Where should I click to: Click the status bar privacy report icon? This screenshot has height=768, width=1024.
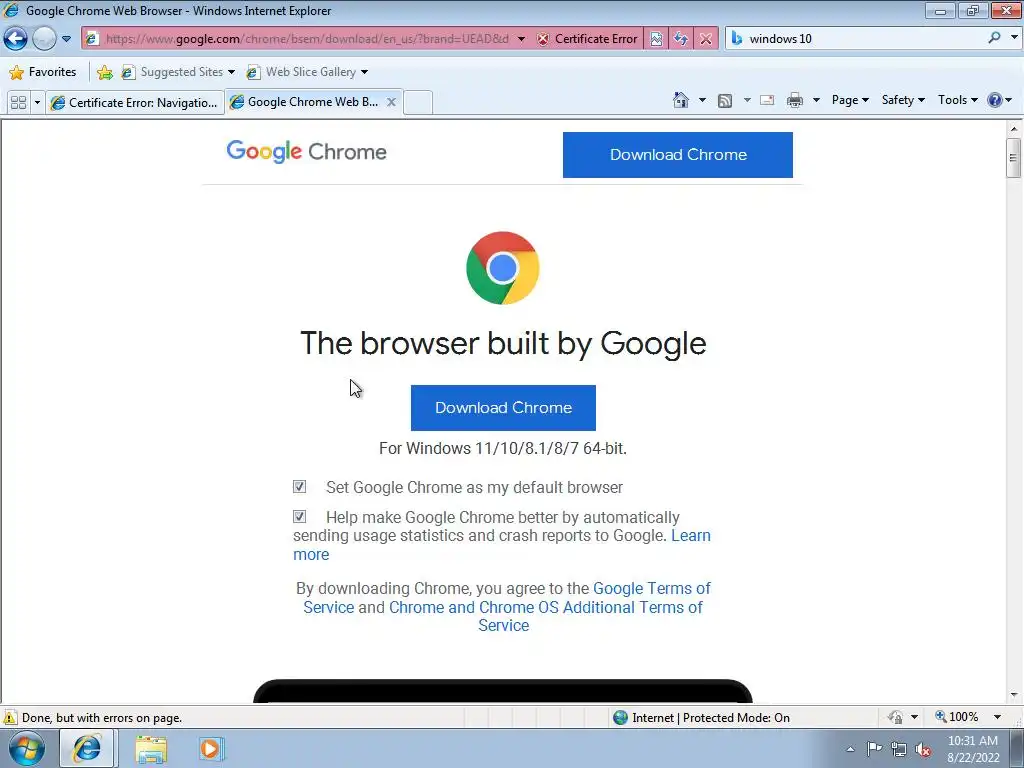click(895, 717)
